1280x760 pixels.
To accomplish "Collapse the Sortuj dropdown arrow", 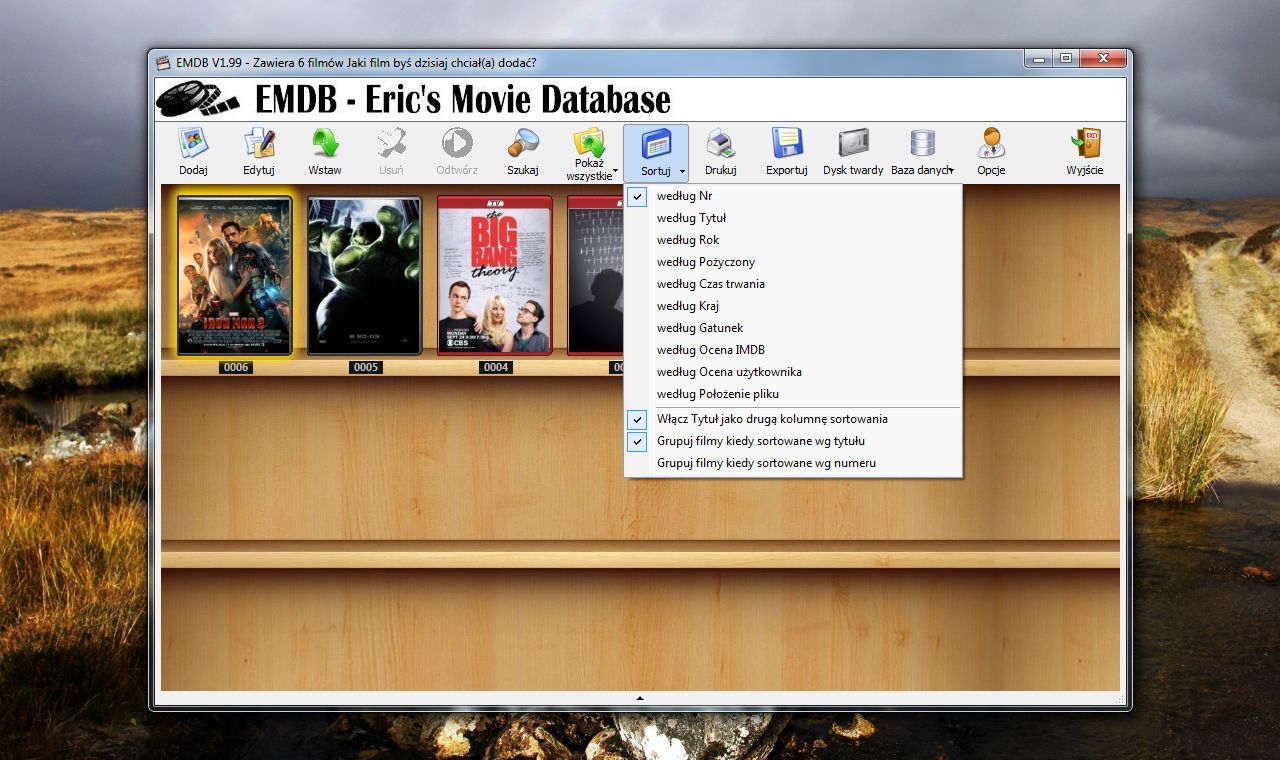I will 682,170.
